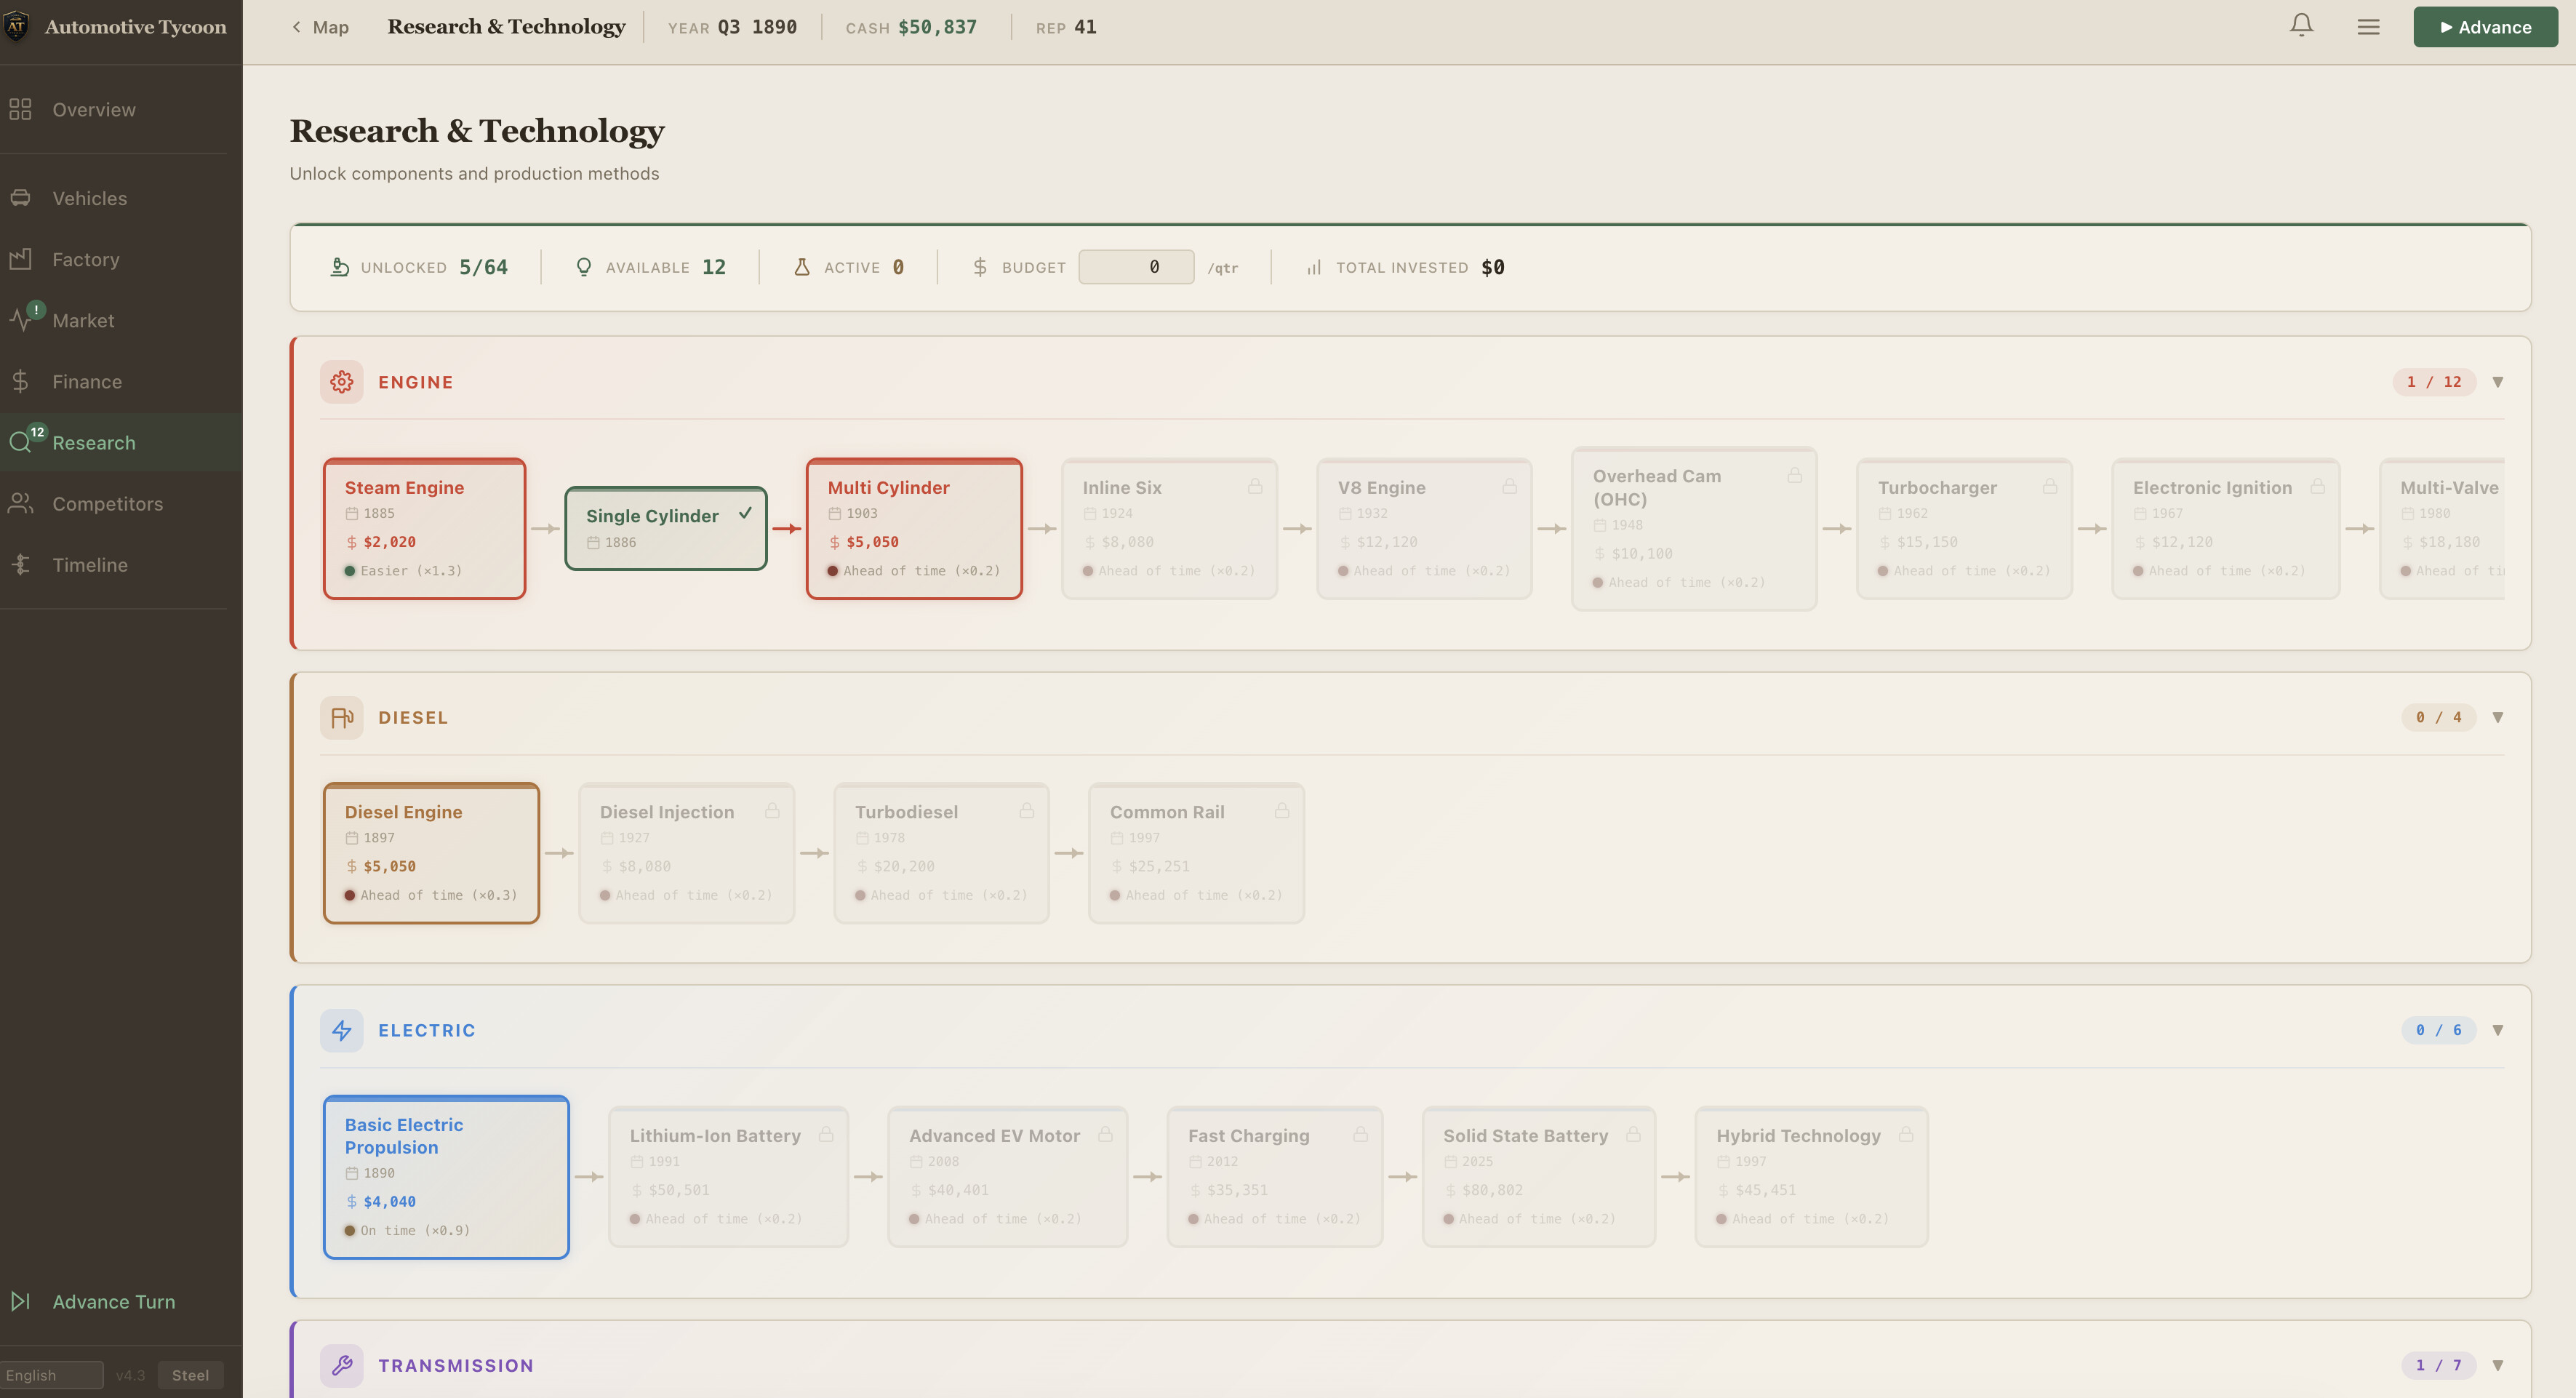The image size is (2576, 1398).
Task: Select the Steel theme button
Action: pyautogui.click(x=190, y=1375)
